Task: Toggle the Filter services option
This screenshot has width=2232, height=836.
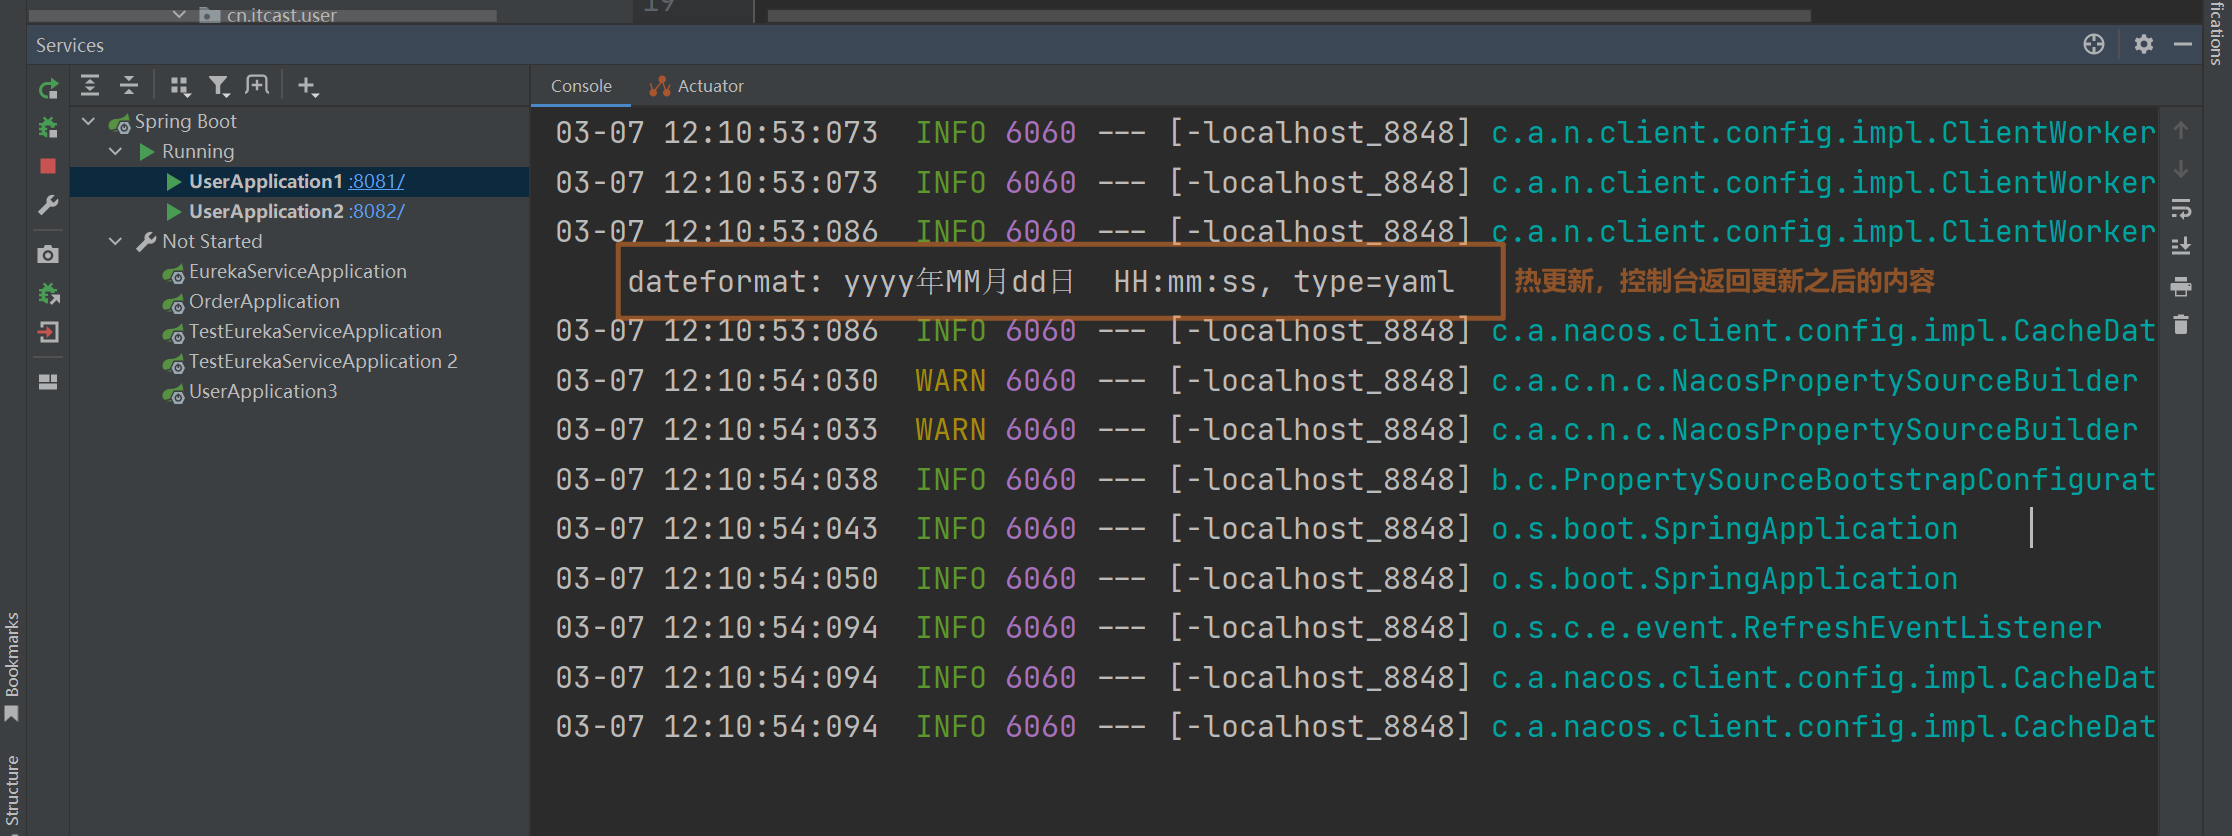Action: tap(218, 87)
